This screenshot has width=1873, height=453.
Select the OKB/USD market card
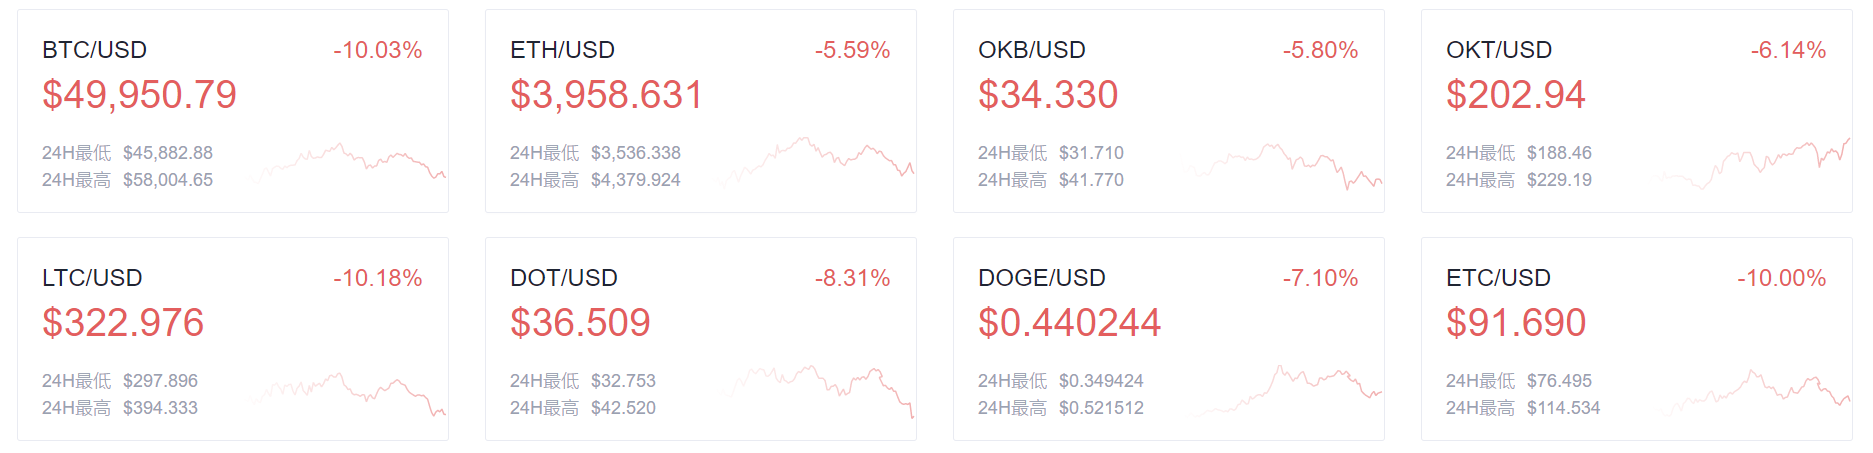pyautogui.click(x=1169, y=111)
